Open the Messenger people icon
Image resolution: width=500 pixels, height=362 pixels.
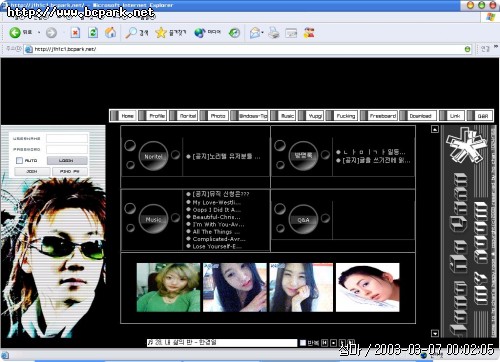(x=309, y=32)
